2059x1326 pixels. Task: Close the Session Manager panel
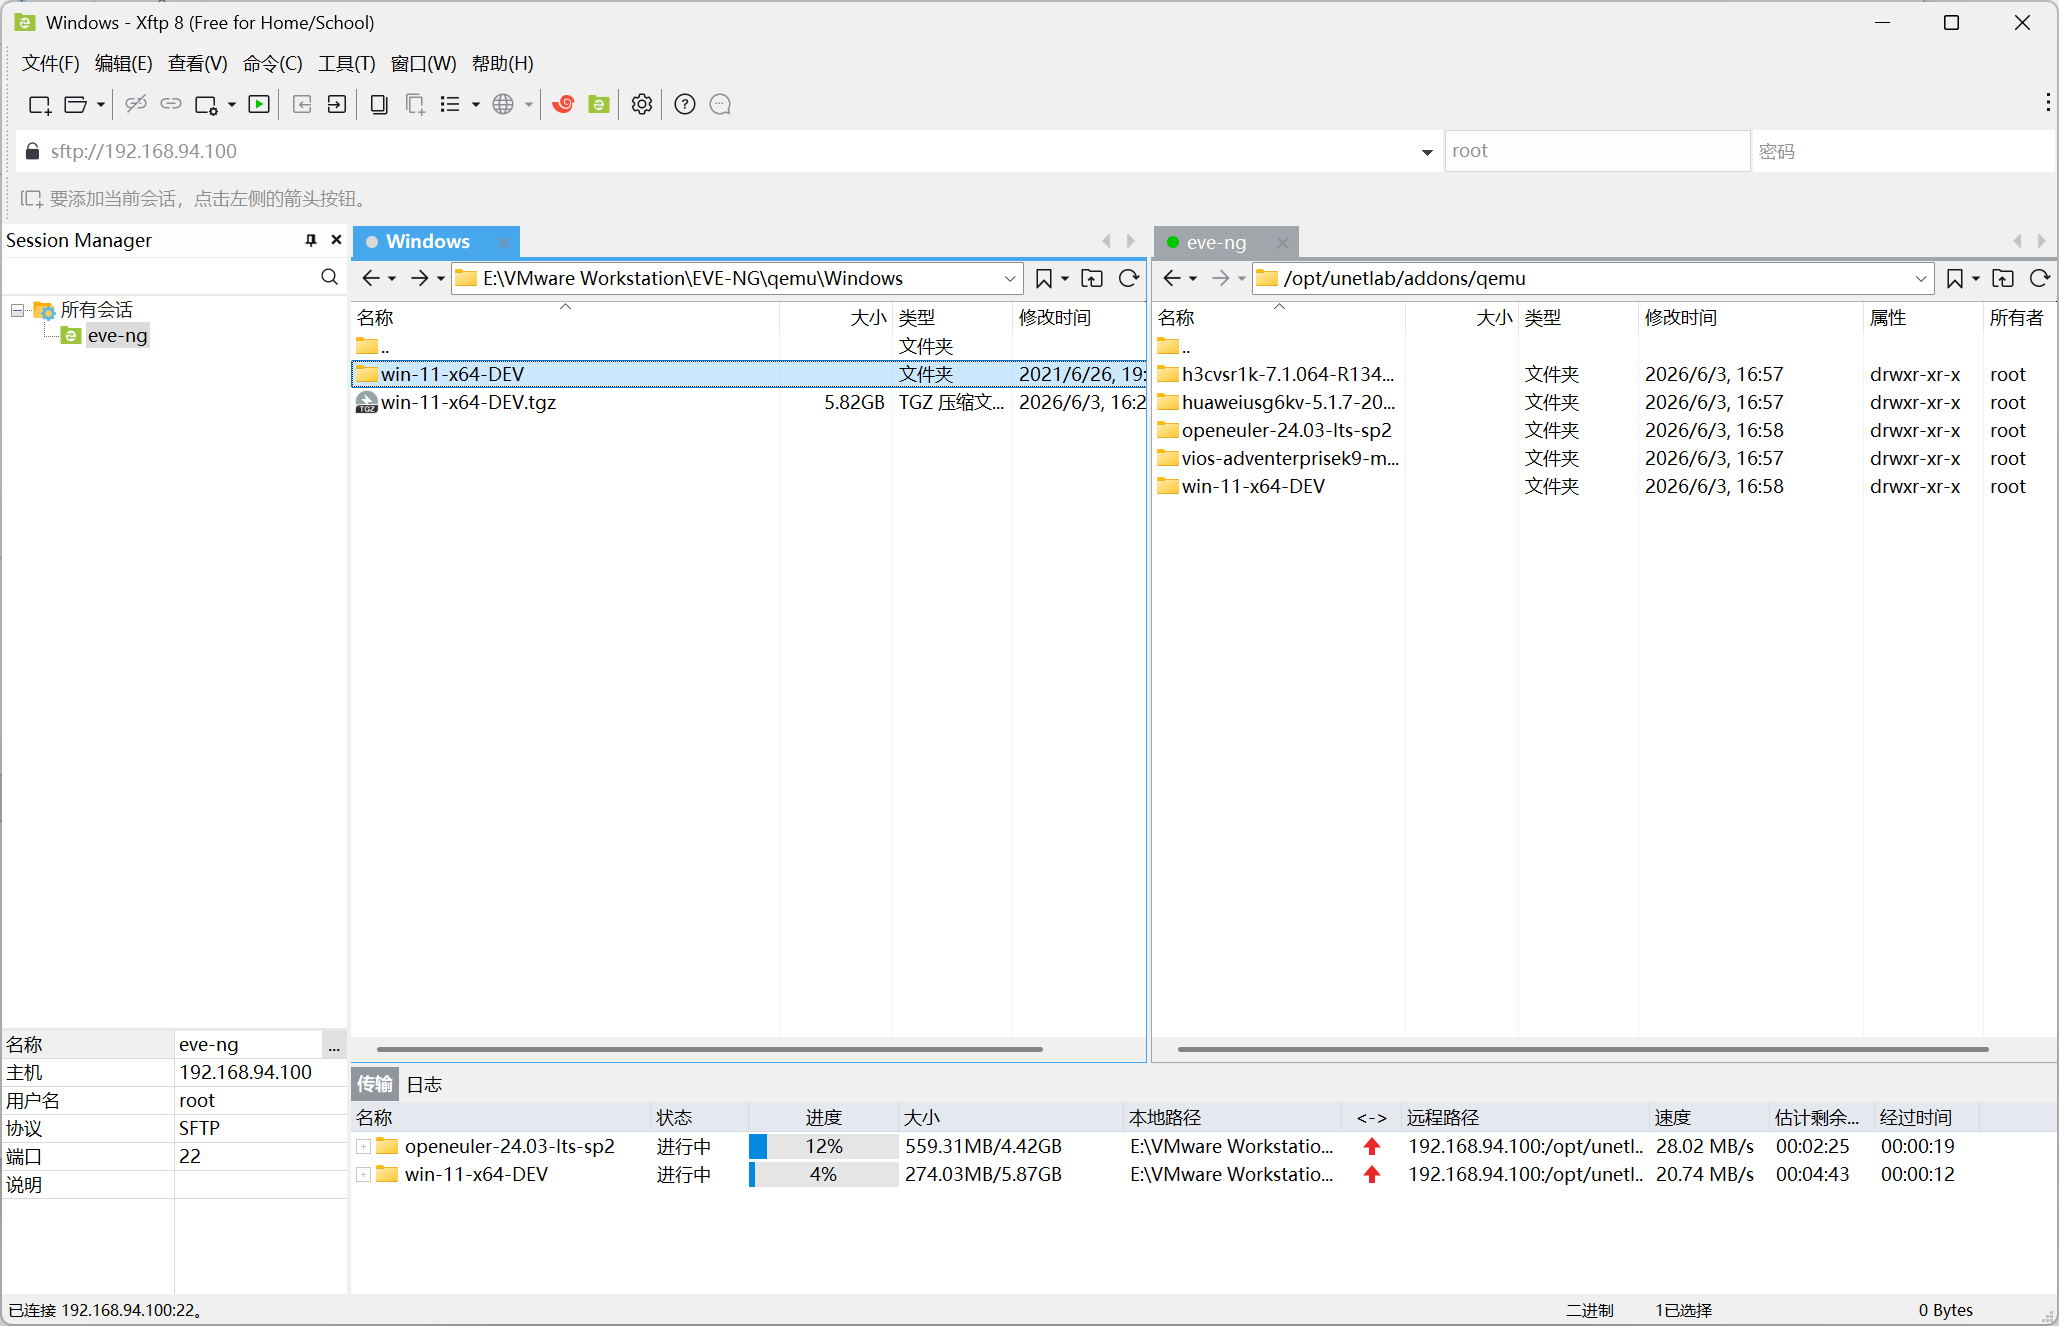[337, 240]
